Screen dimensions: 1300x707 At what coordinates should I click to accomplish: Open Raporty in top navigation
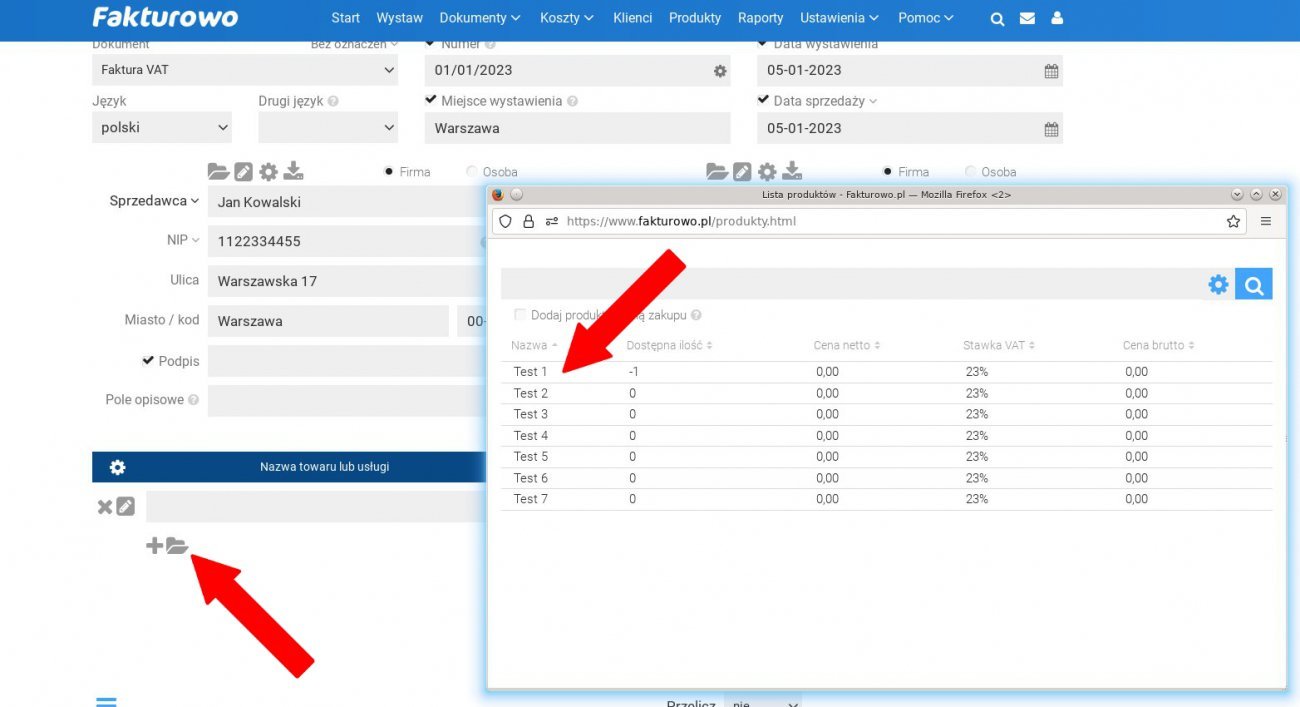click(x=761, y=18)
